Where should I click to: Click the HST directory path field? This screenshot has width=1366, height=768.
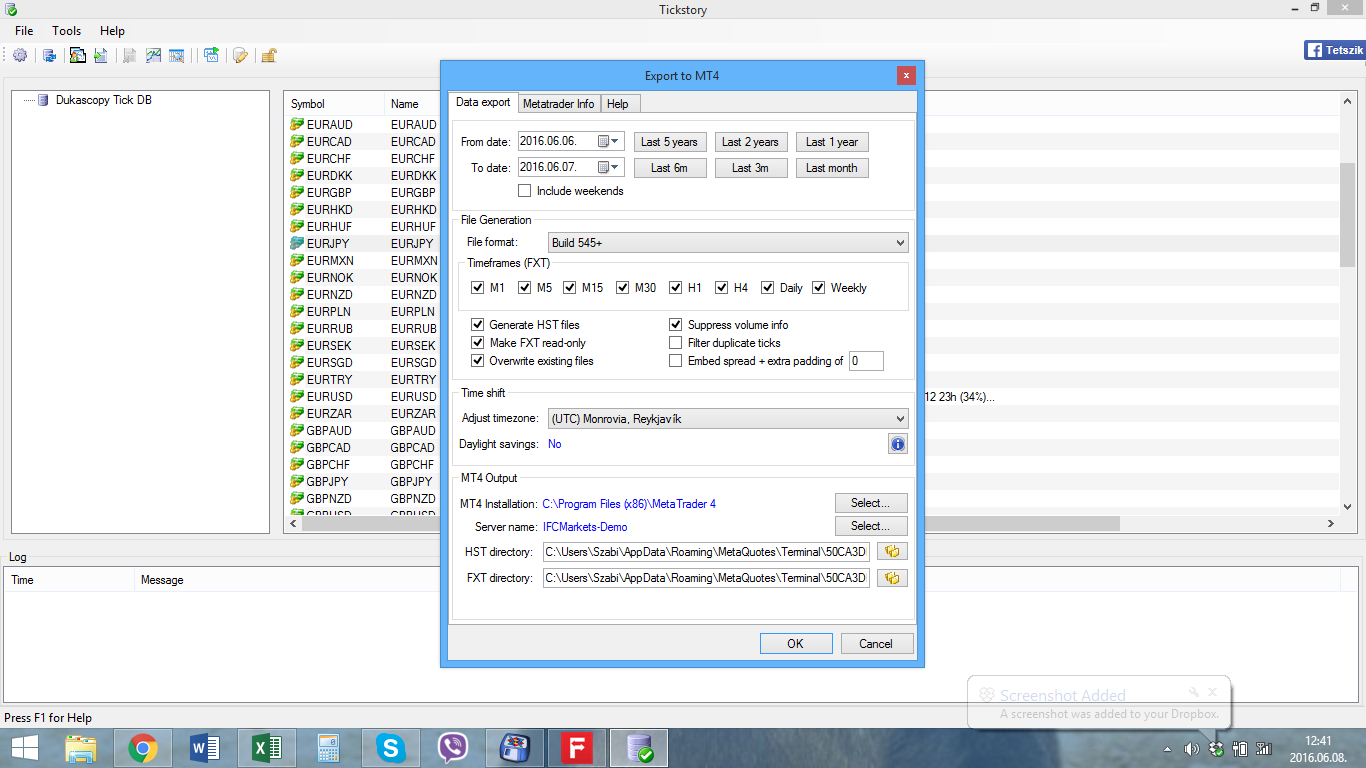(707, 552)
